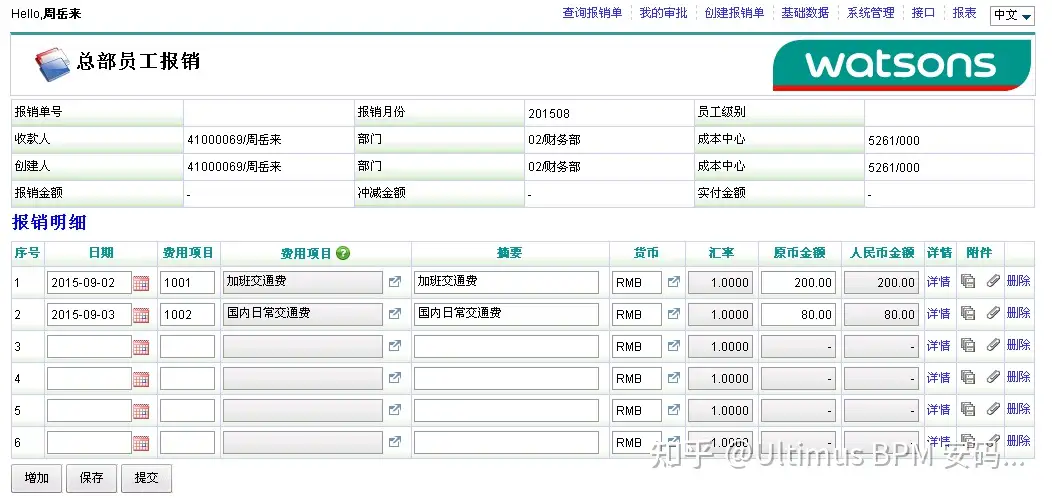Click the date field showing 2015-09-02
1052x498 pixels.
pyautogui.click(x=89, y=283)
